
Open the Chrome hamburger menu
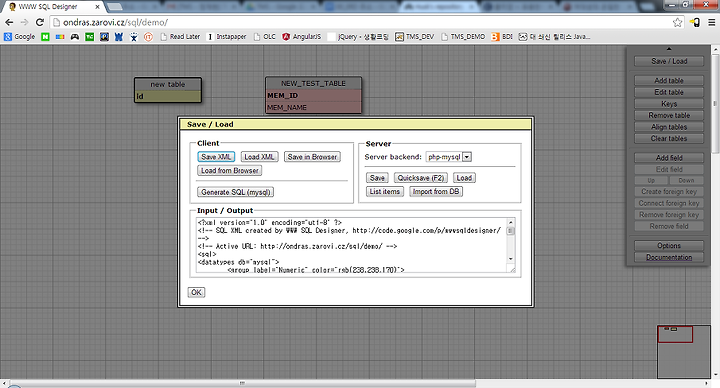[711, 22]
